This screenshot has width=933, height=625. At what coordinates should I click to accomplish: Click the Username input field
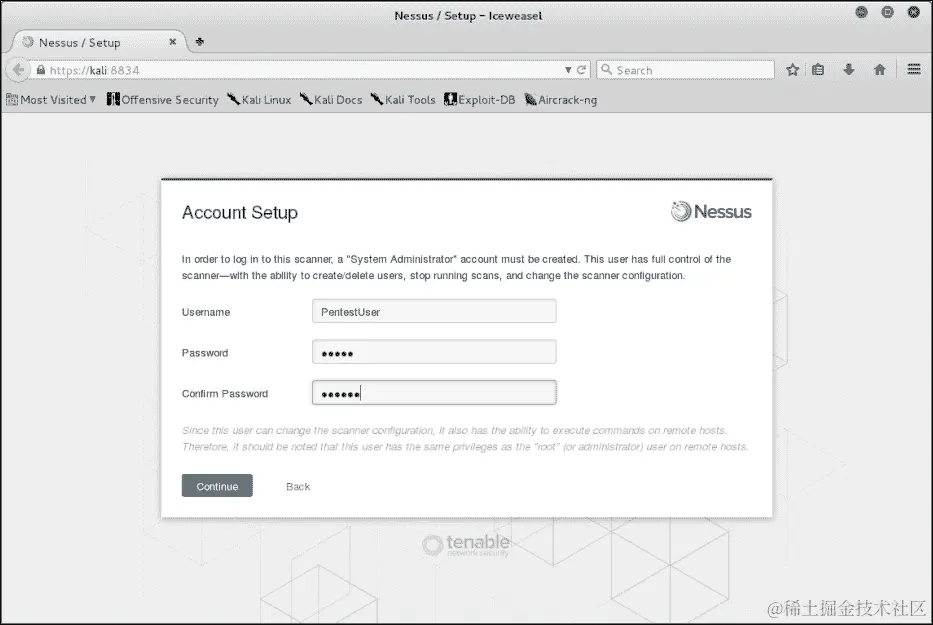[x=434, y=311]
